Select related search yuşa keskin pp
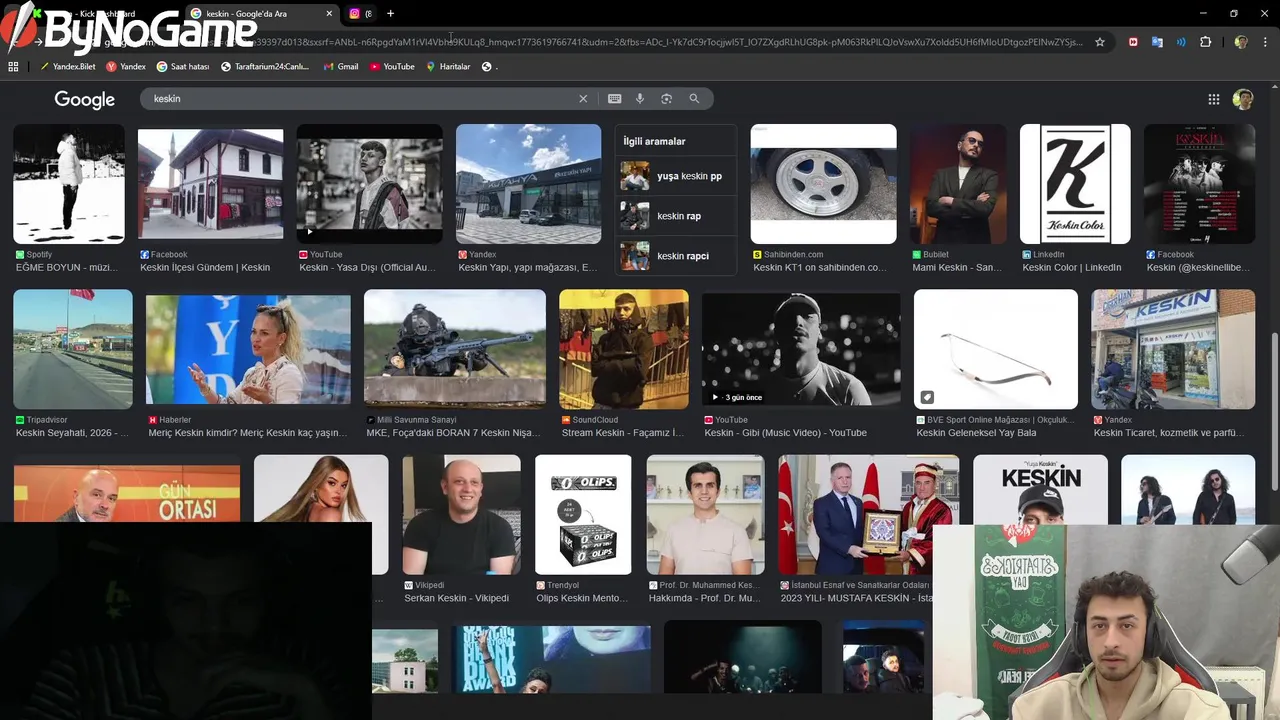The width and height of the screenshot is (1280, 720). 676,176
